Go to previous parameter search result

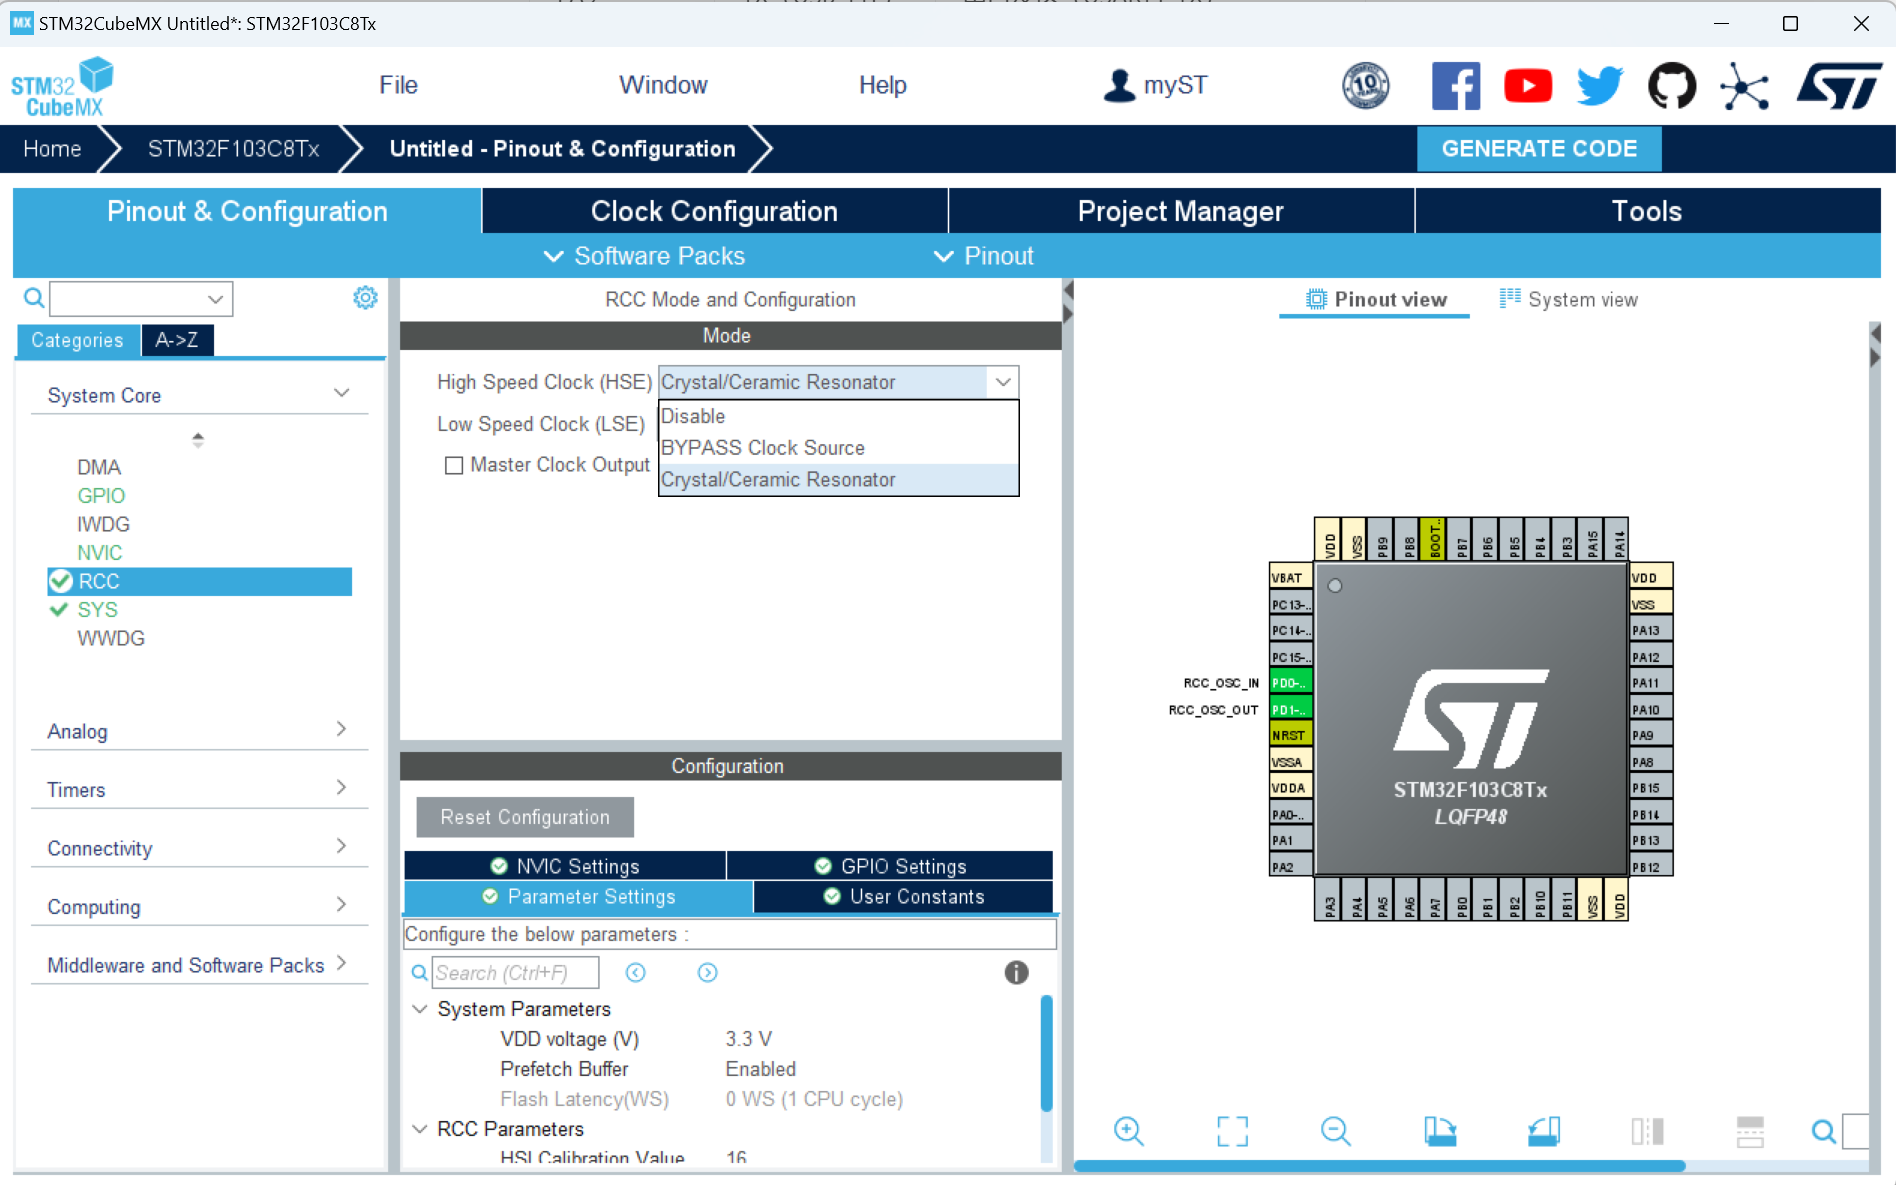[636, 973]
